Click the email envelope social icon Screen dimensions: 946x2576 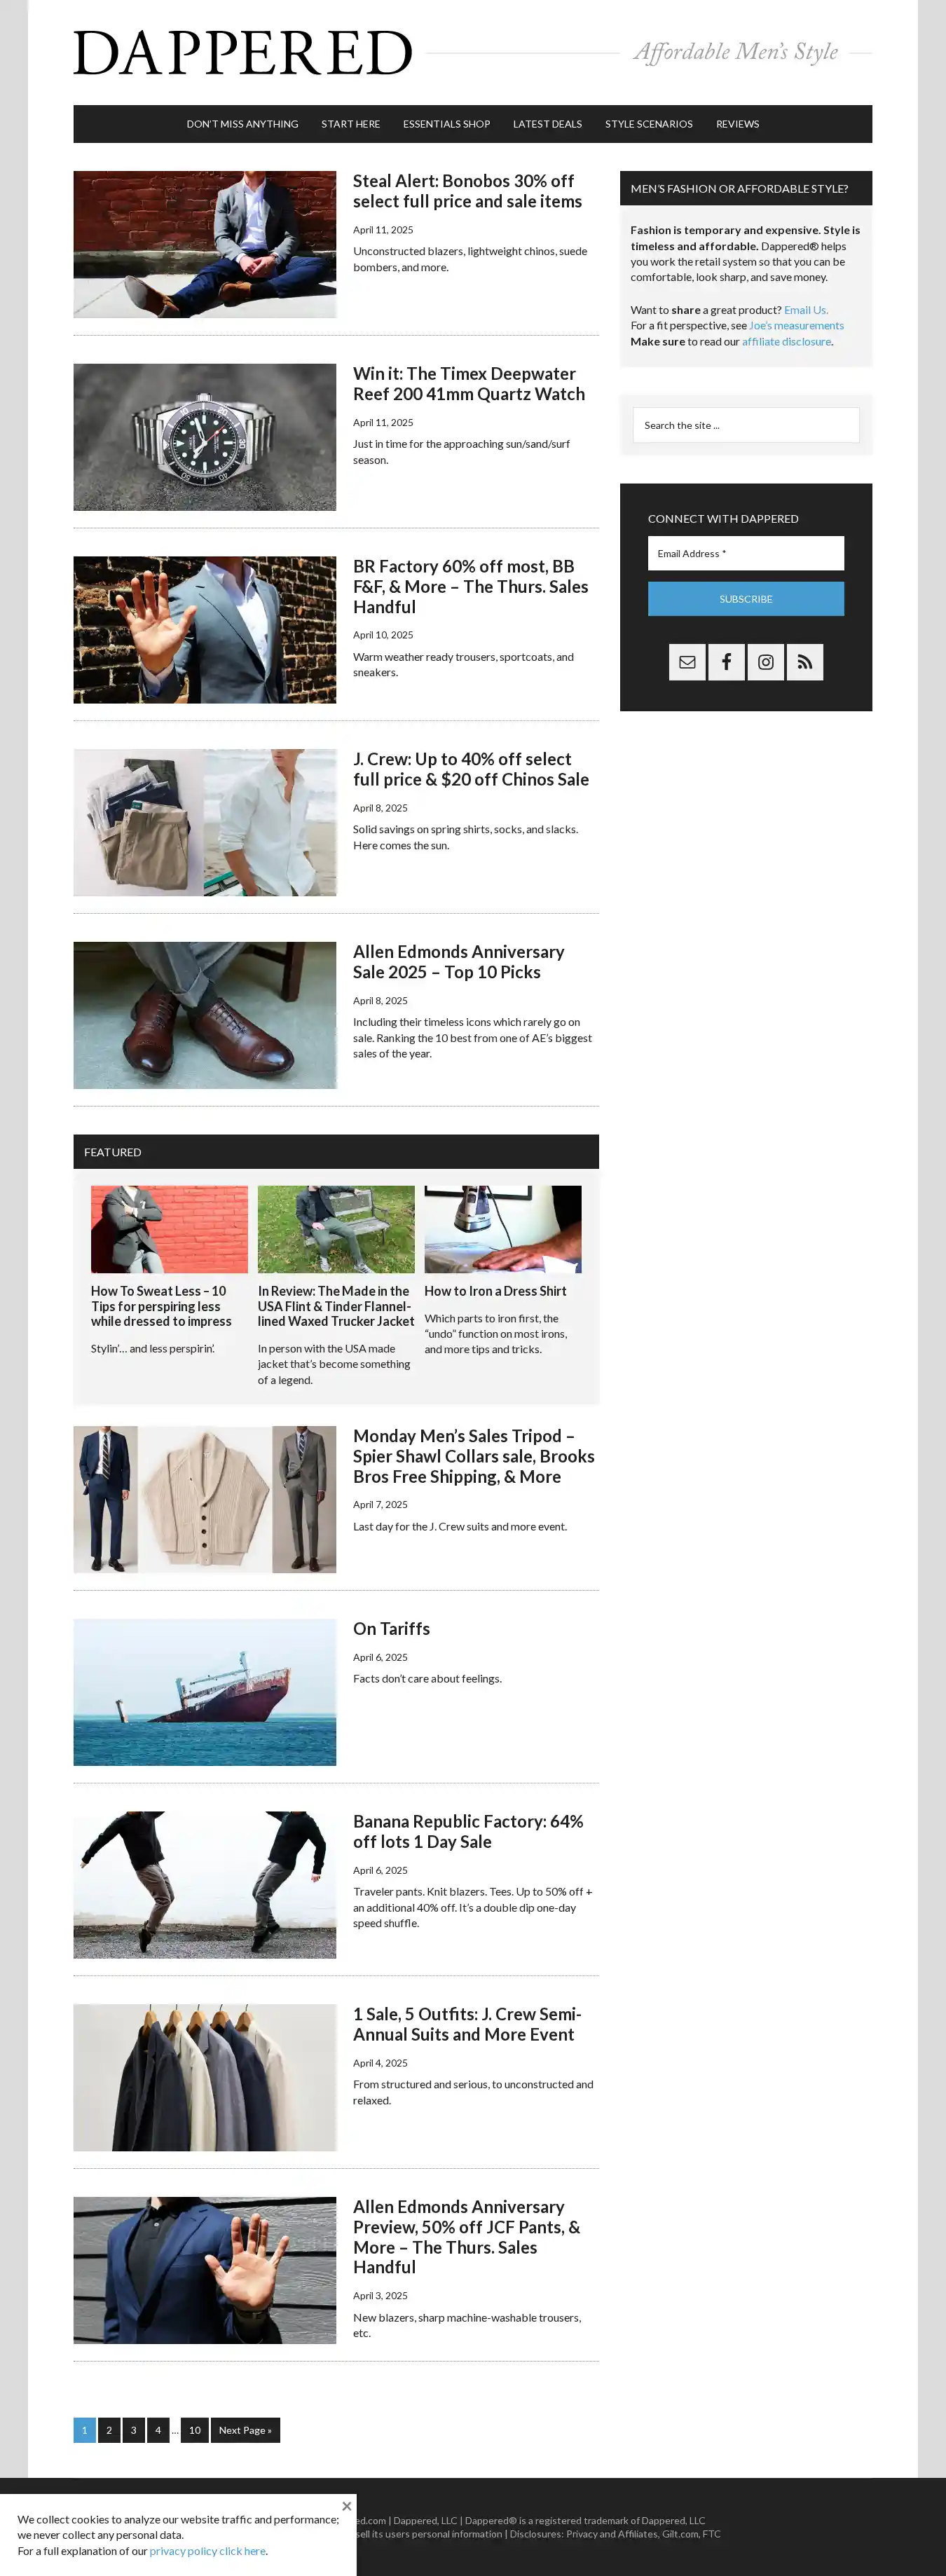pyautogui.click(x=687, y=662)
